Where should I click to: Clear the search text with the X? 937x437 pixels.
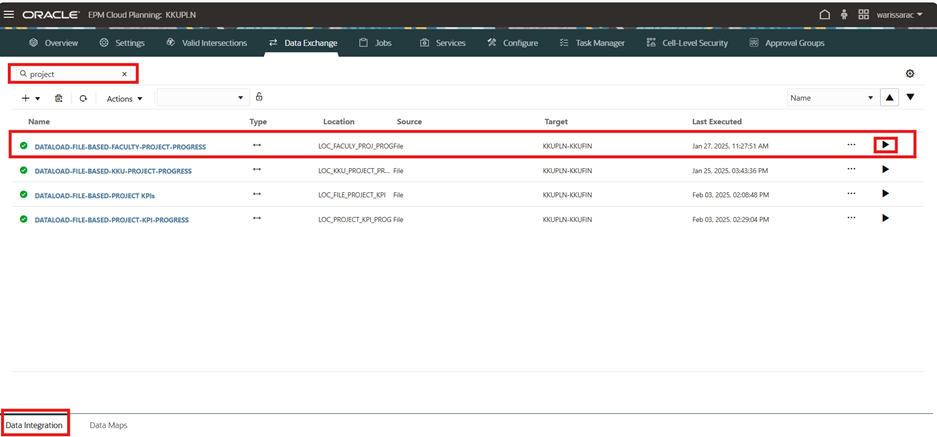124,74
